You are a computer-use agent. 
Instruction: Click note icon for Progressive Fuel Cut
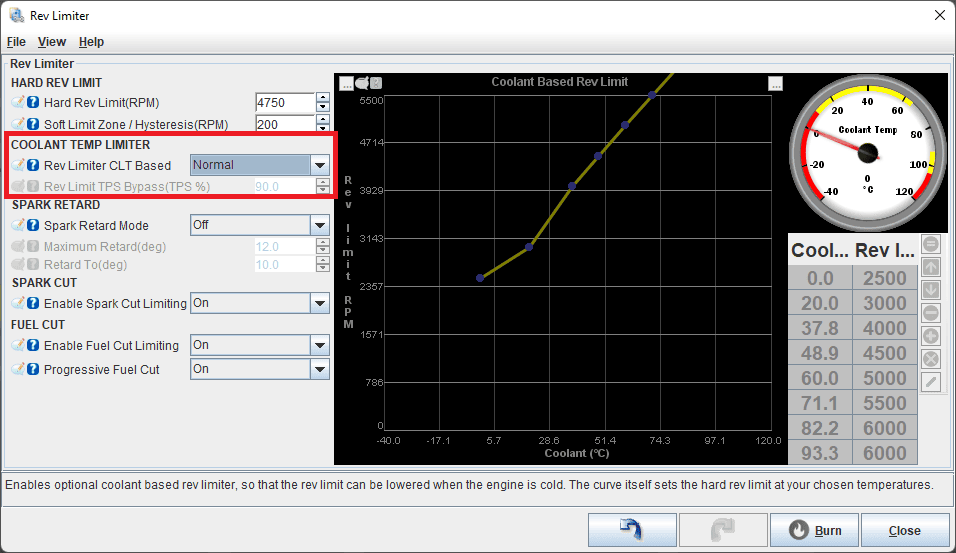(x=18, y=369)
